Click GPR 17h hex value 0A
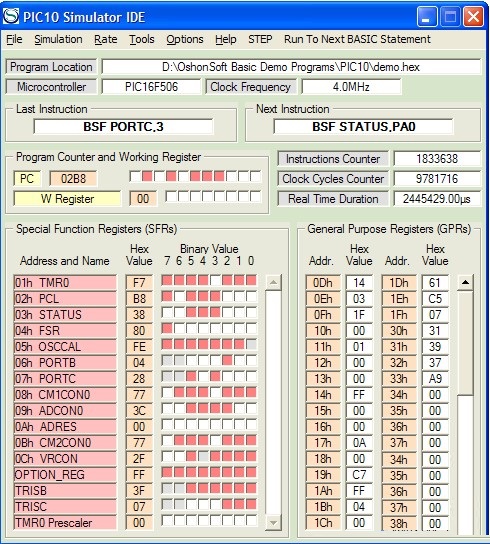The image size is (490, 544). (x=359, y=443)
